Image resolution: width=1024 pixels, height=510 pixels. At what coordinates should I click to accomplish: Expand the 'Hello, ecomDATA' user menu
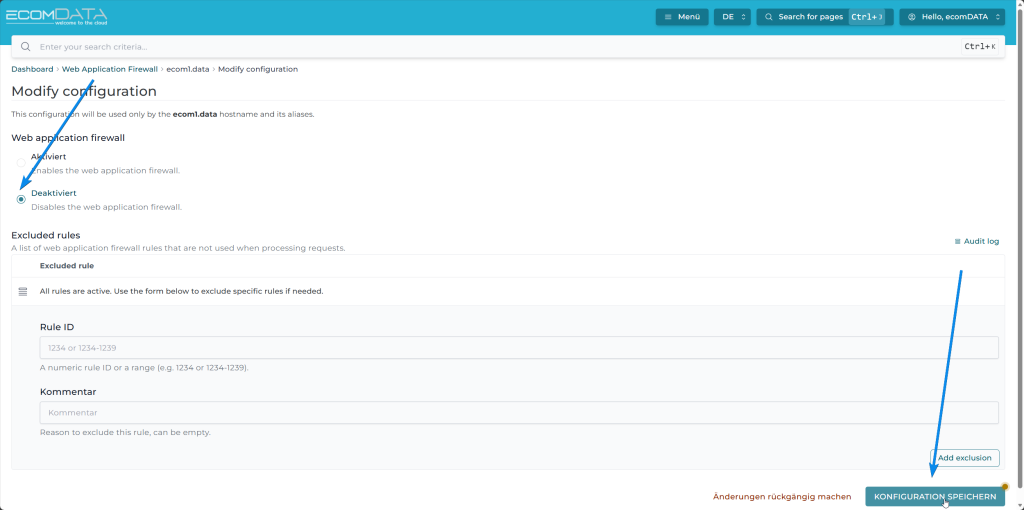click(x=951, y=17)
